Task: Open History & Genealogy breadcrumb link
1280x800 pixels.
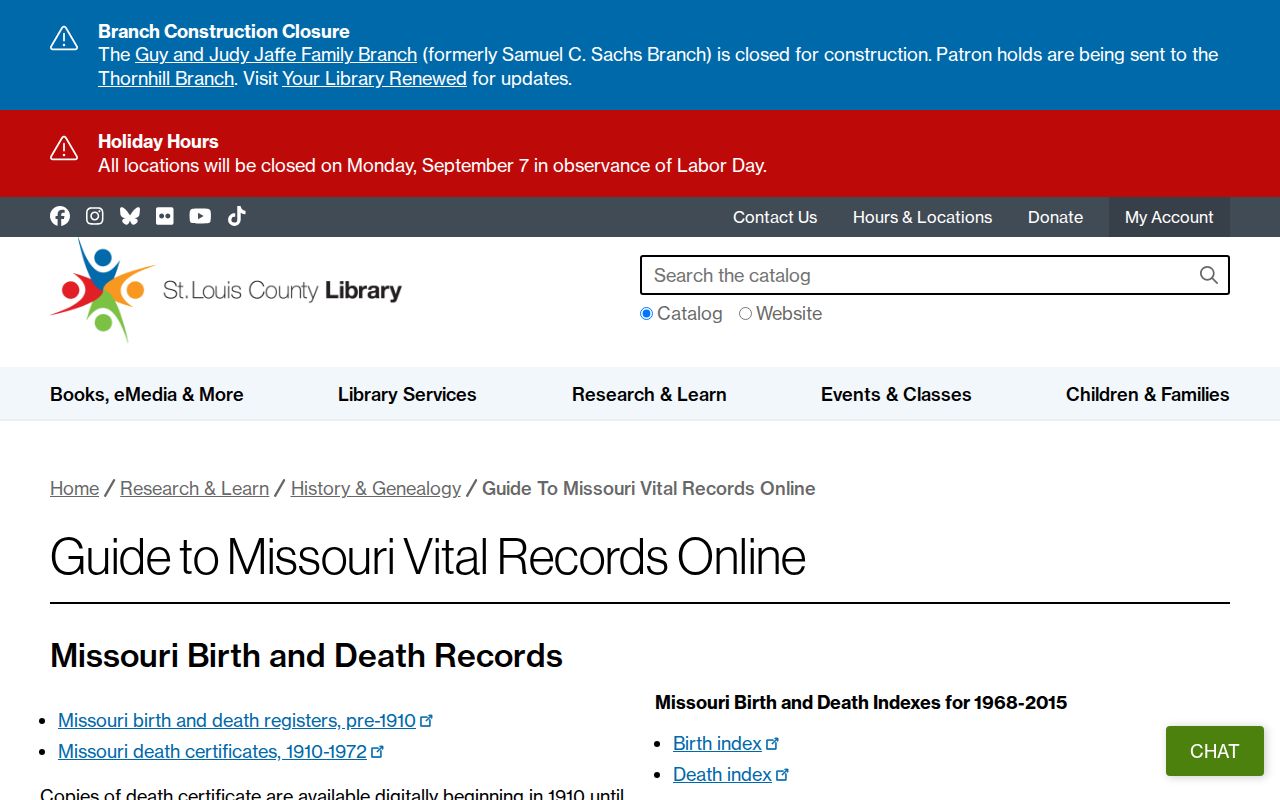Action: point(376,488)
